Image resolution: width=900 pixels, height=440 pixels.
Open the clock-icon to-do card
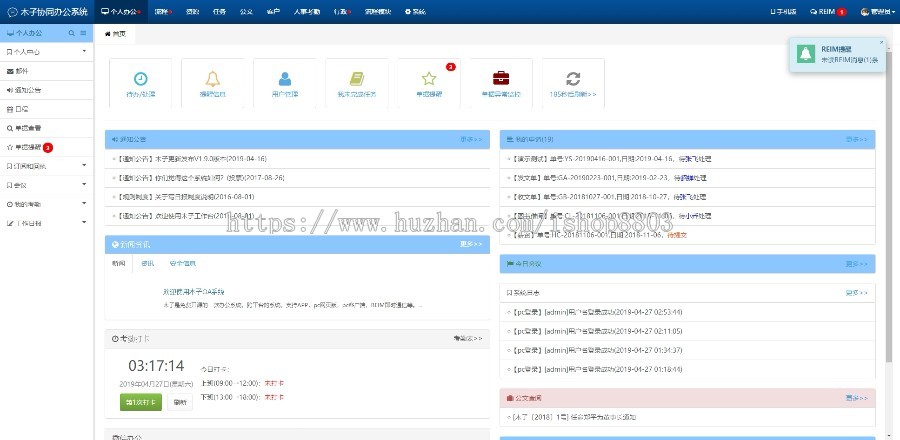(x=140, y=83)
